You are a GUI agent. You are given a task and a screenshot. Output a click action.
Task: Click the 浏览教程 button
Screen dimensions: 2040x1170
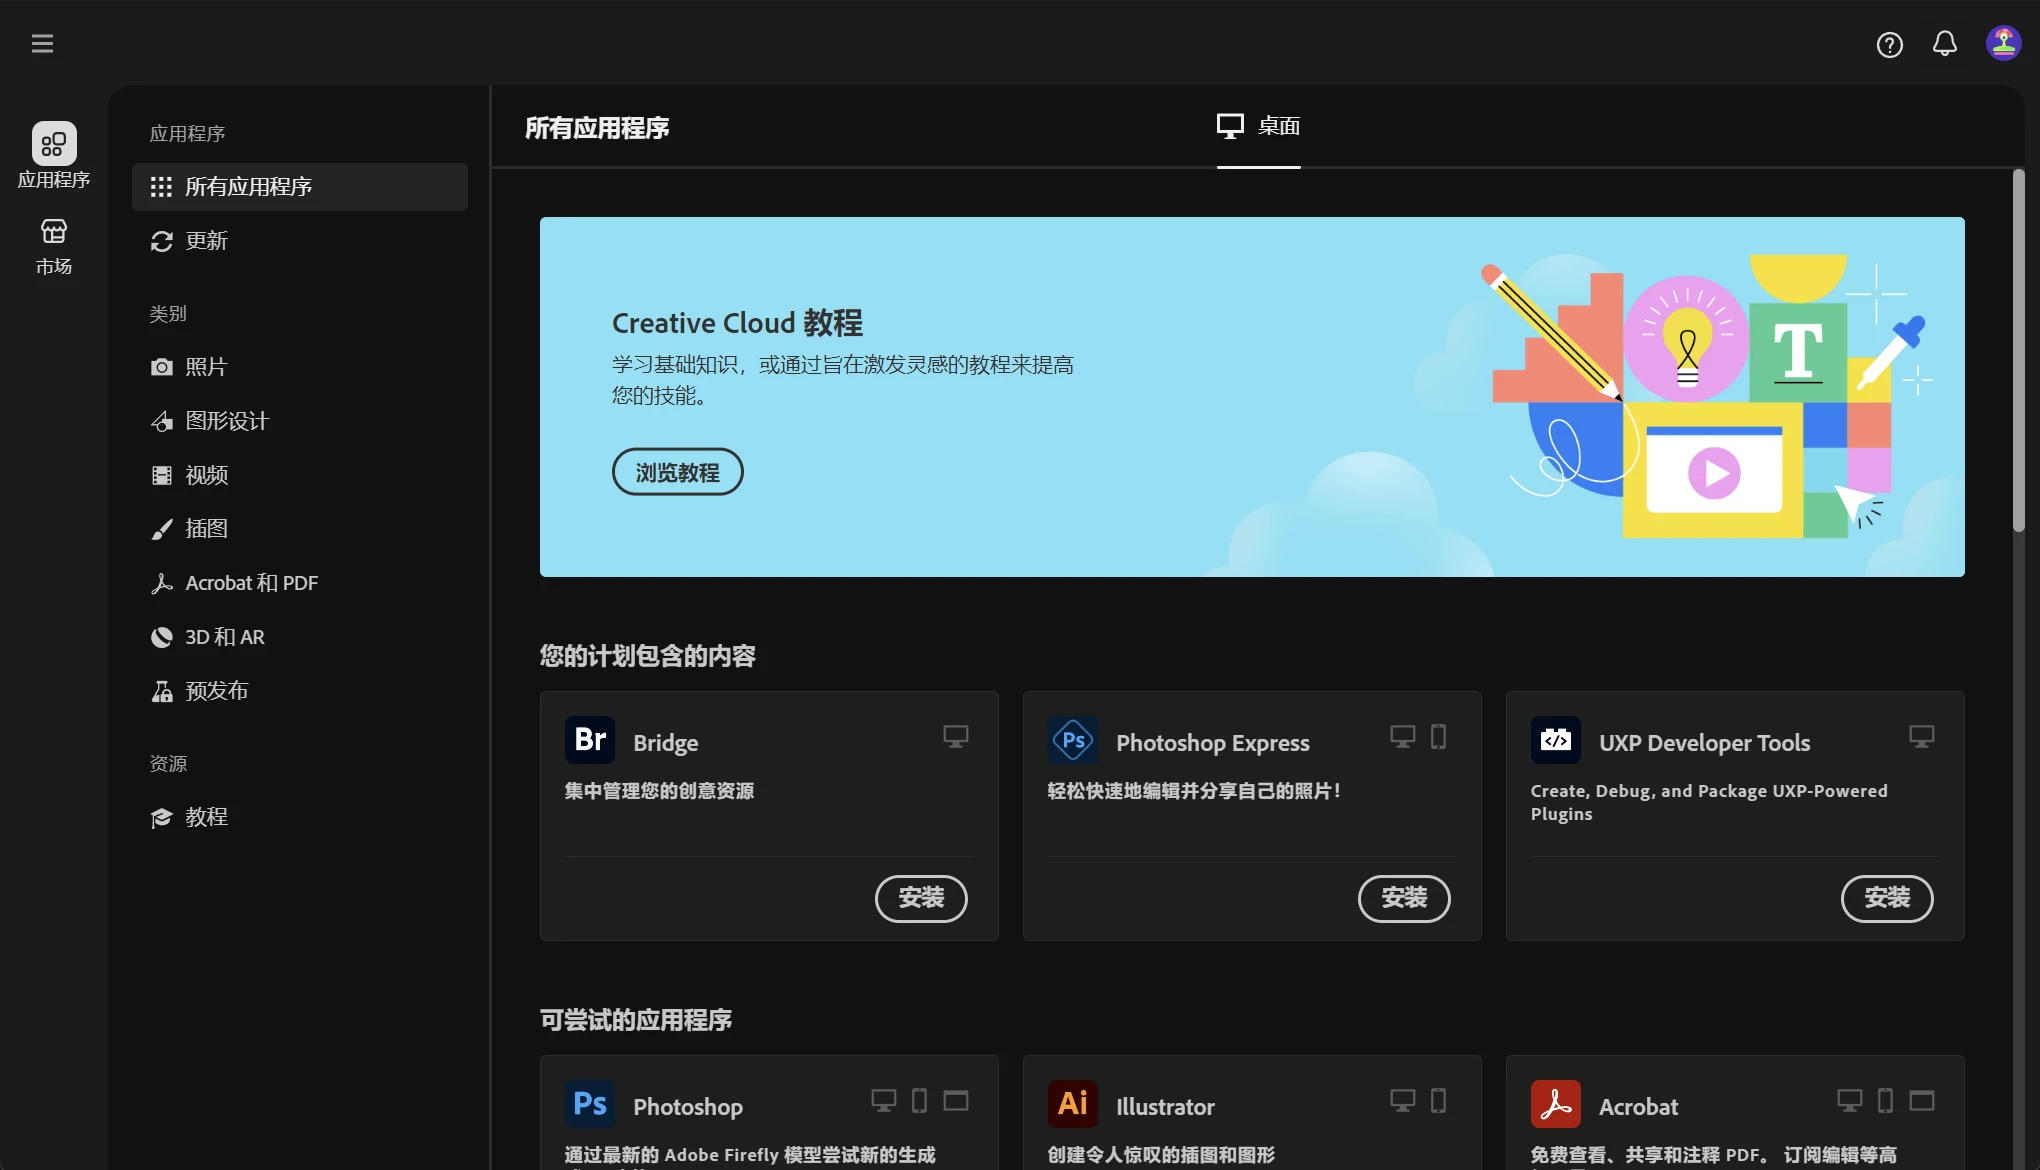coord(677,471)
